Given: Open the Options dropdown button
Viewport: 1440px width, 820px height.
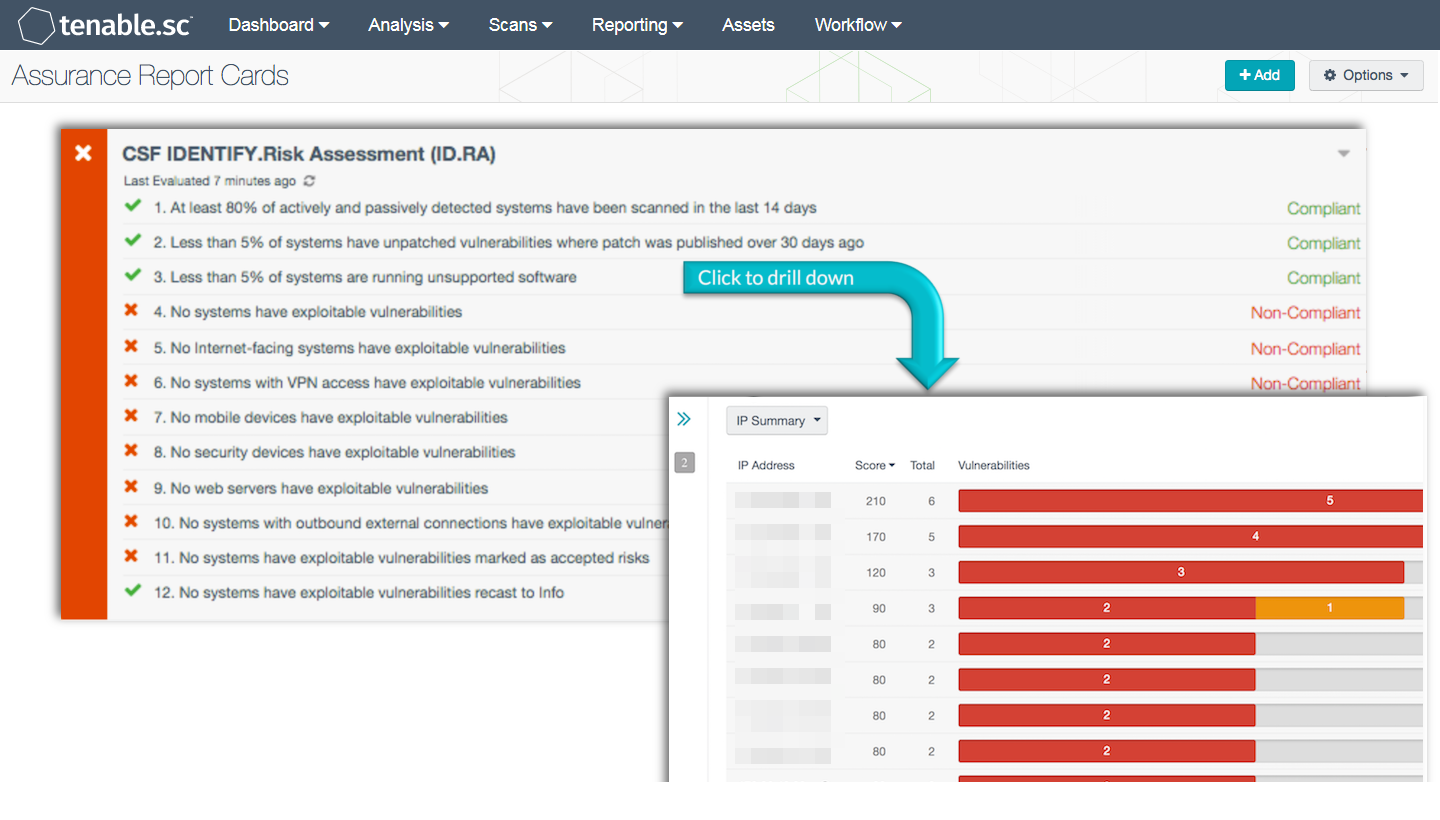Looking at the screenshot, I should coord(1366,75).
